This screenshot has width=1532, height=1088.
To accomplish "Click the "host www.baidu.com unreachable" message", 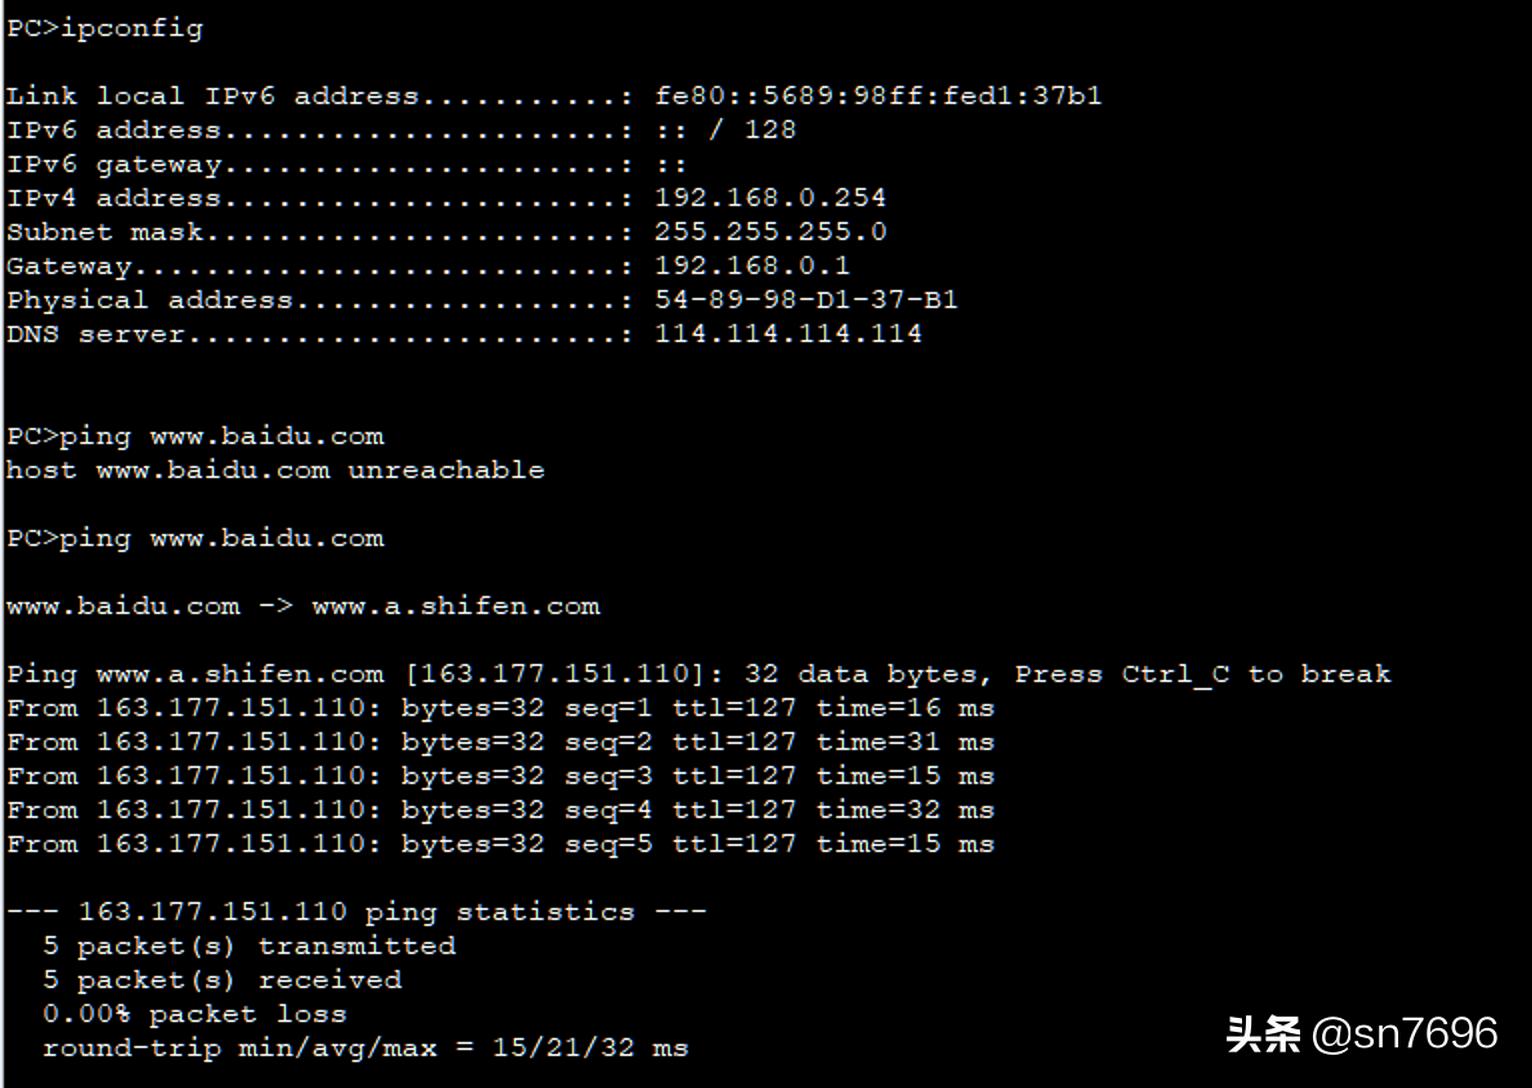I will tap(275, 470).
